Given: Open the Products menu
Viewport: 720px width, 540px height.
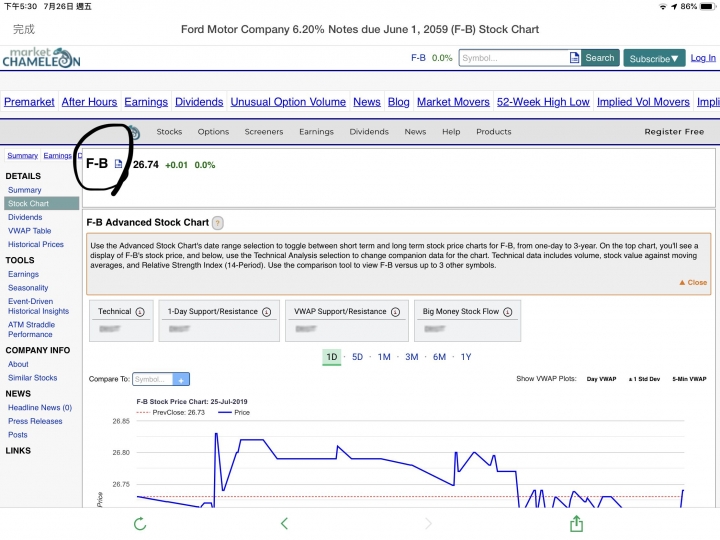Looking at the screenshot, I should pyautogui.click(x=494, y=132).
